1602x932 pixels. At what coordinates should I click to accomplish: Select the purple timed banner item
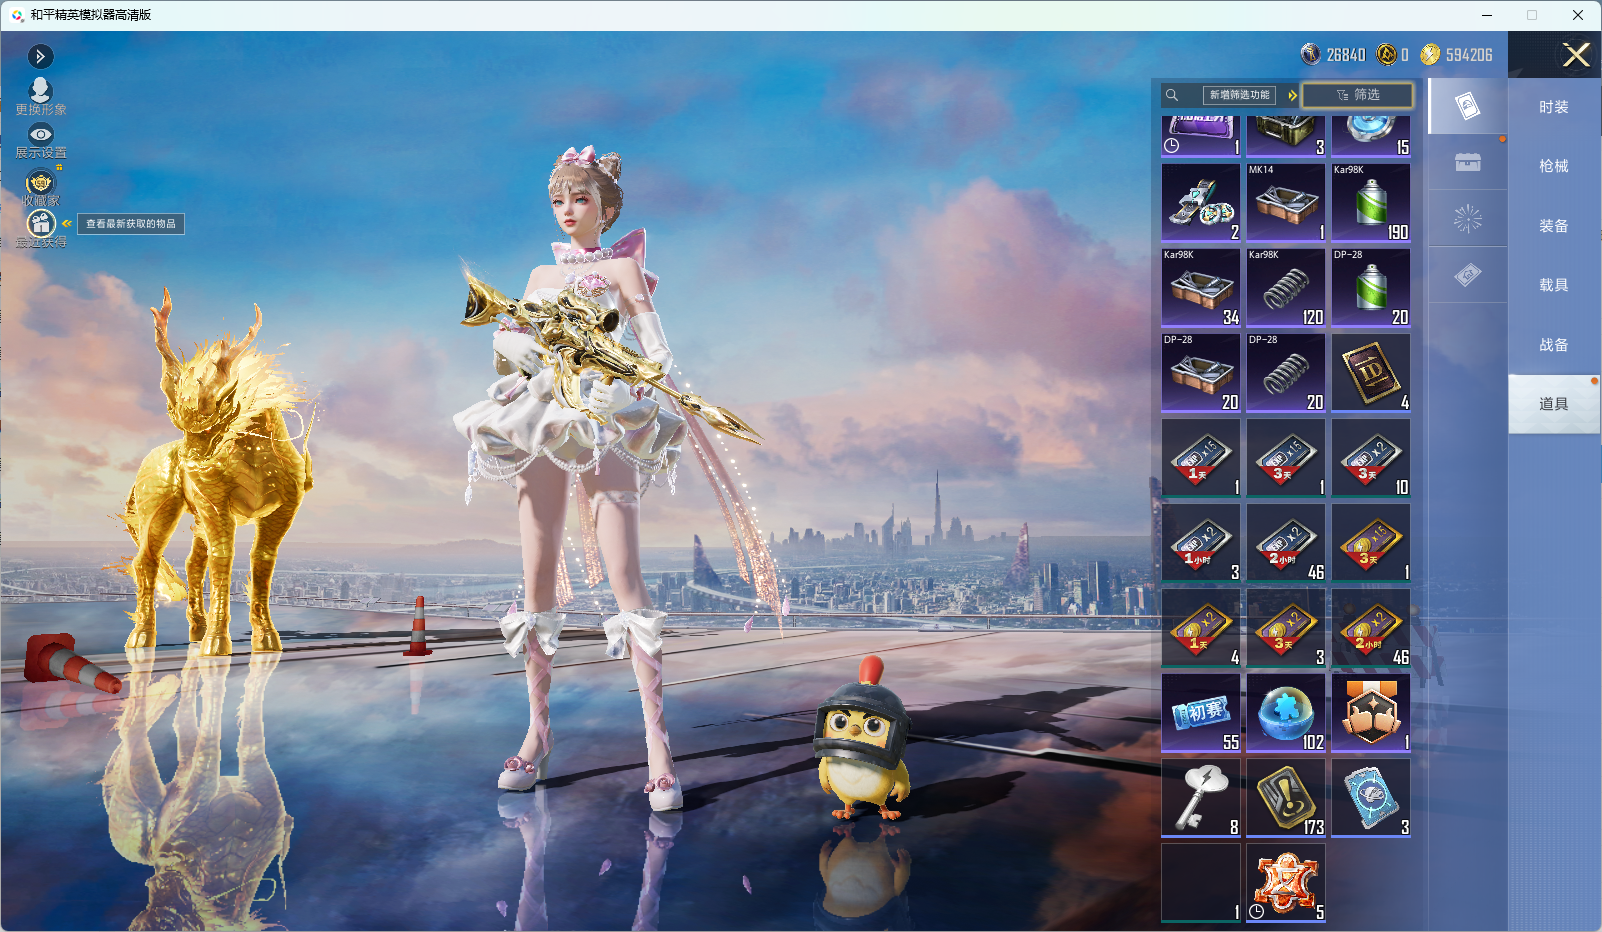[x=1201, y=137]
